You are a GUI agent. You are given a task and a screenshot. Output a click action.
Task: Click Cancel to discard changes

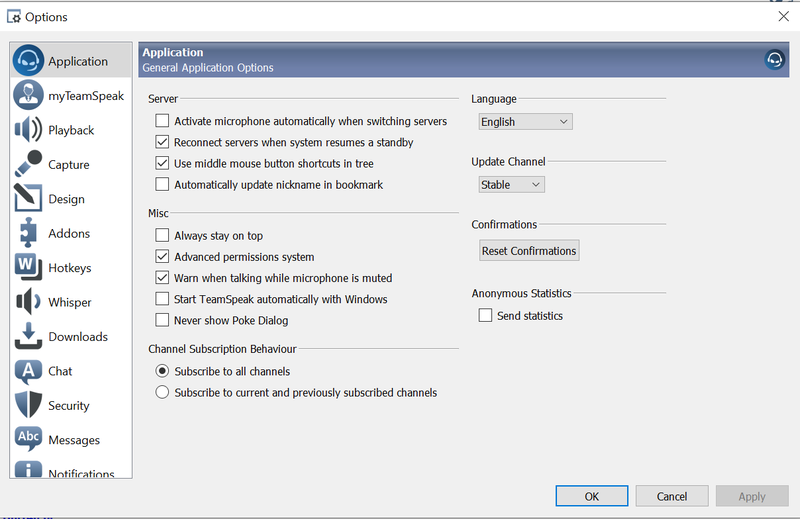point(672,496)
